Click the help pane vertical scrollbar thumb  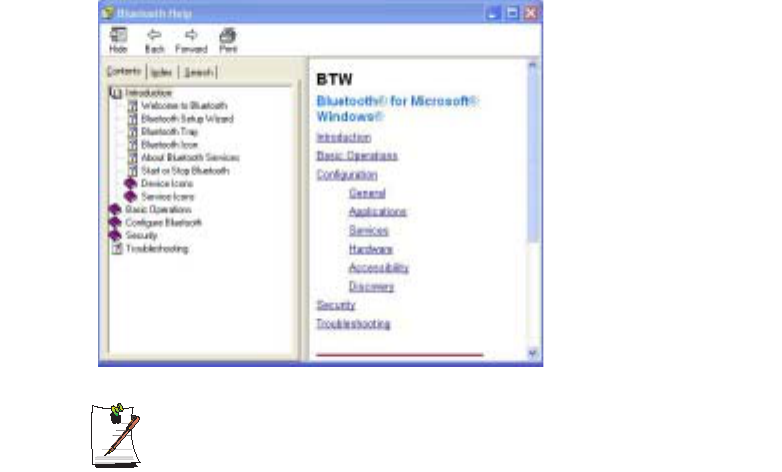[533, 156]
